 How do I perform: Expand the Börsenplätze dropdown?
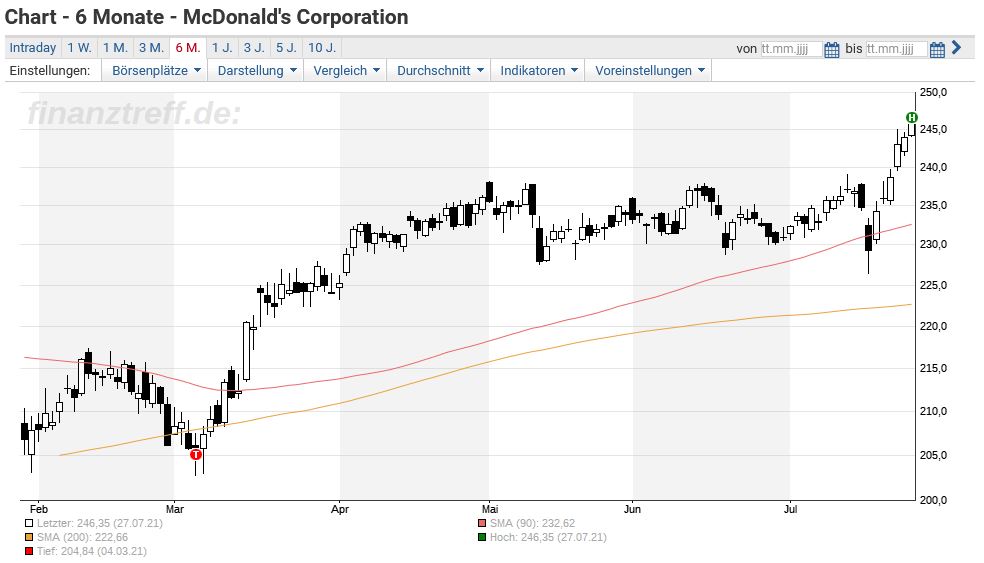[x=156, y=70]
